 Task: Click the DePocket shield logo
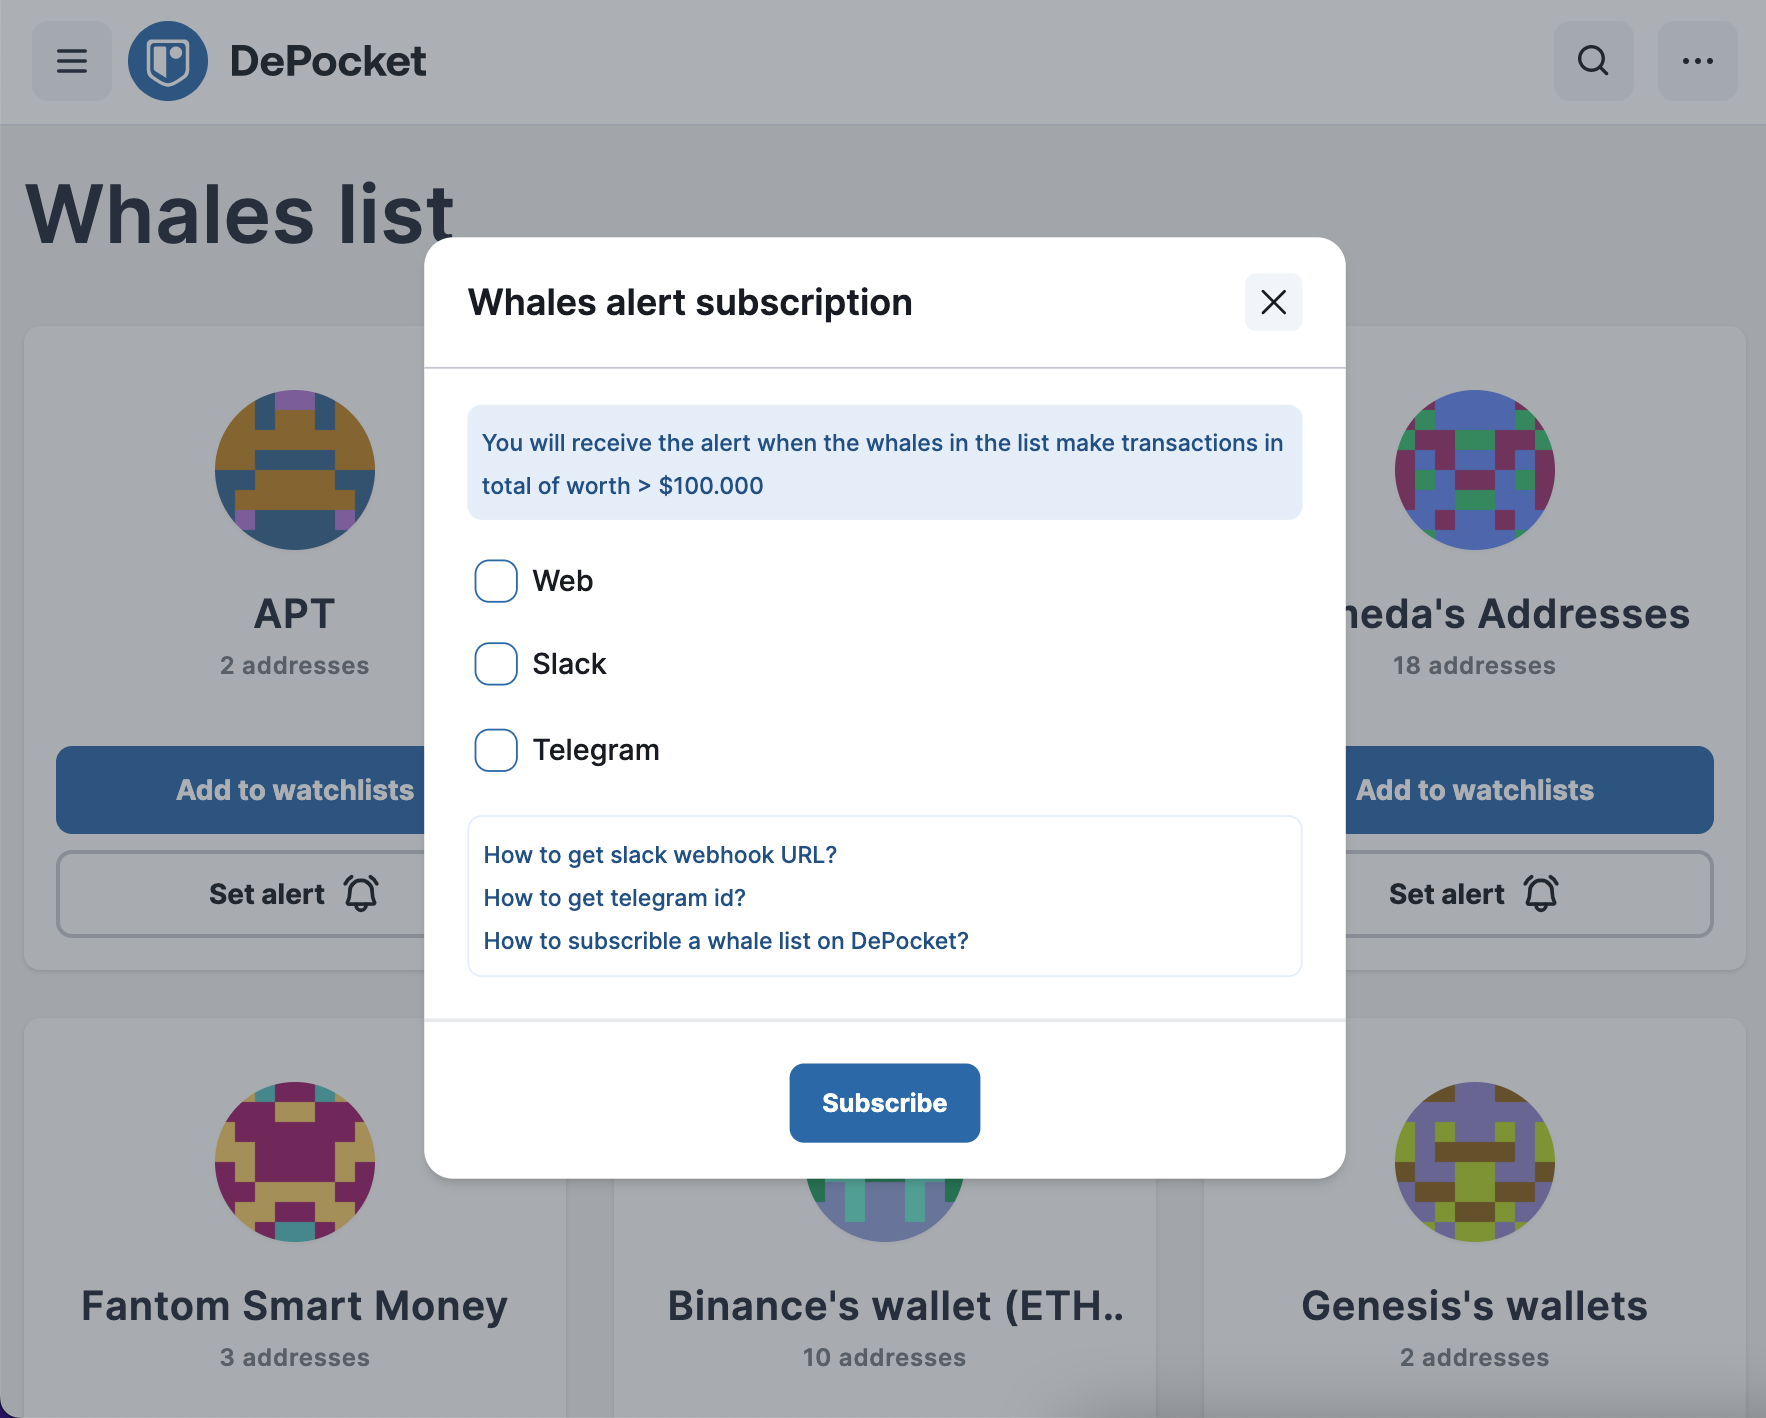tap(168, 61)
